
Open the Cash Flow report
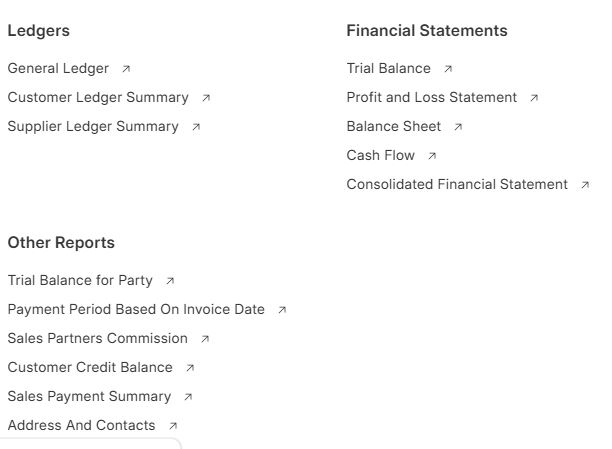[x=379, y=156]
